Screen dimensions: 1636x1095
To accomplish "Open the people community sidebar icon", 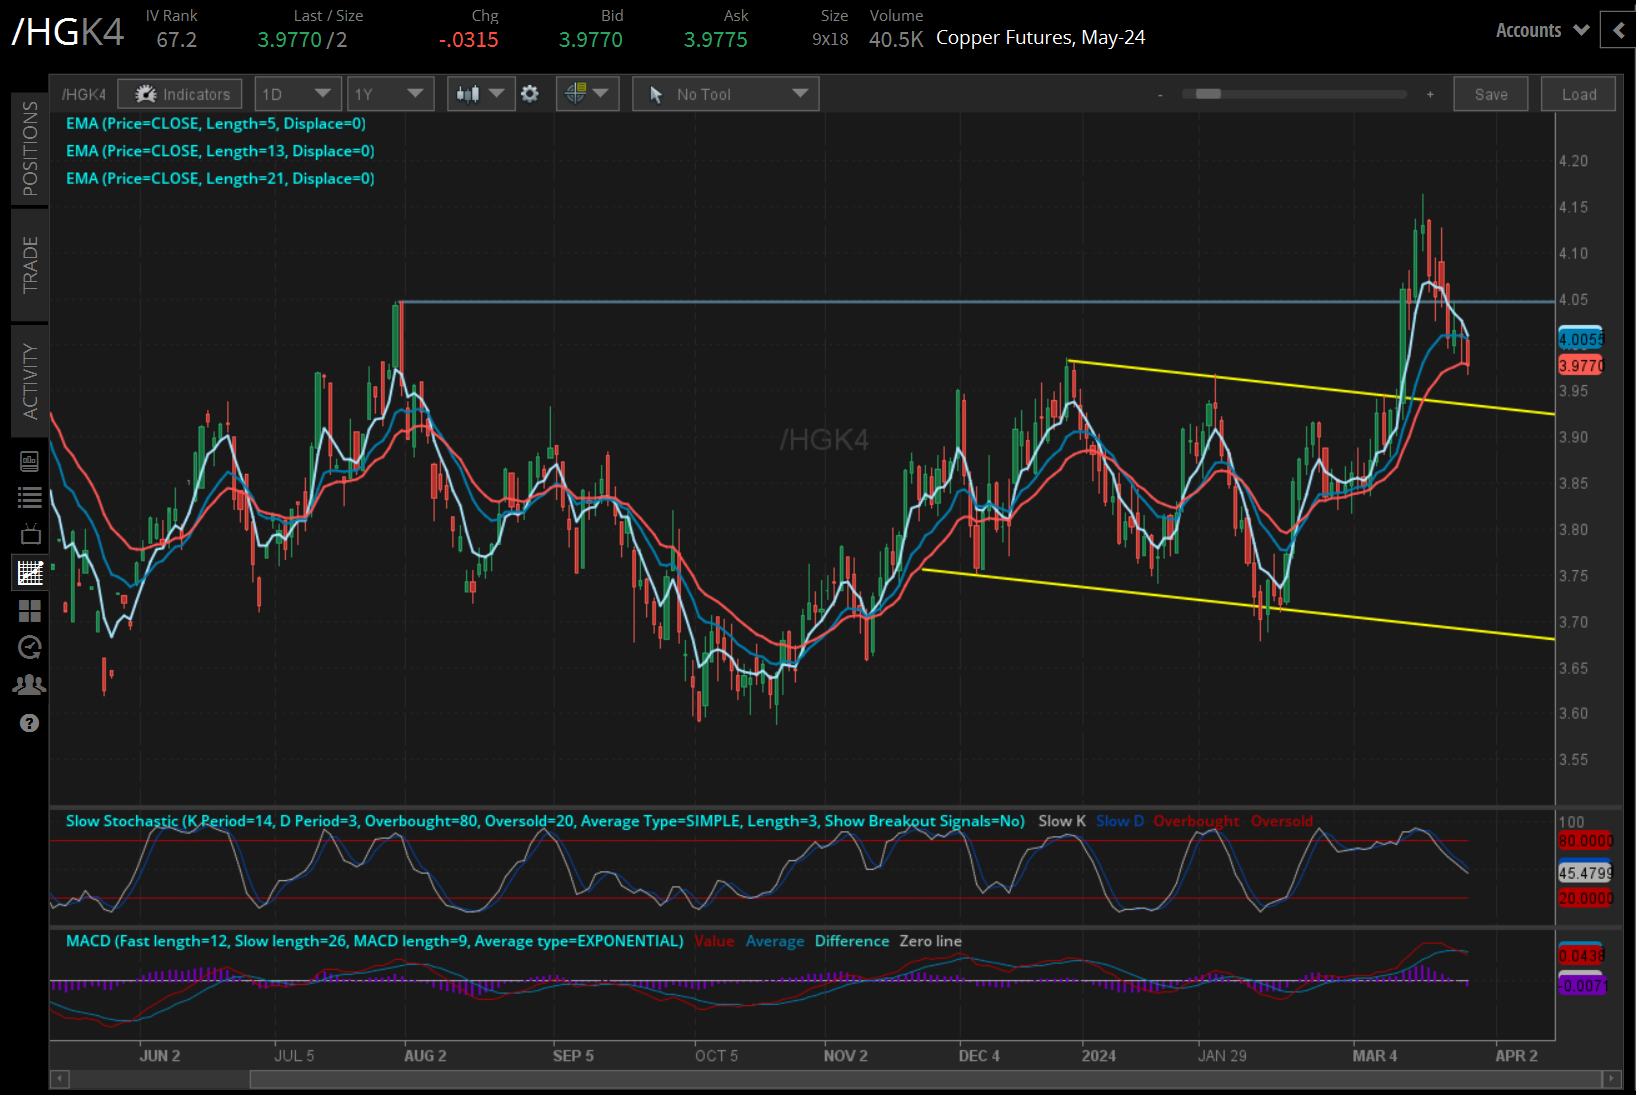I will click(x=30, y=685).
